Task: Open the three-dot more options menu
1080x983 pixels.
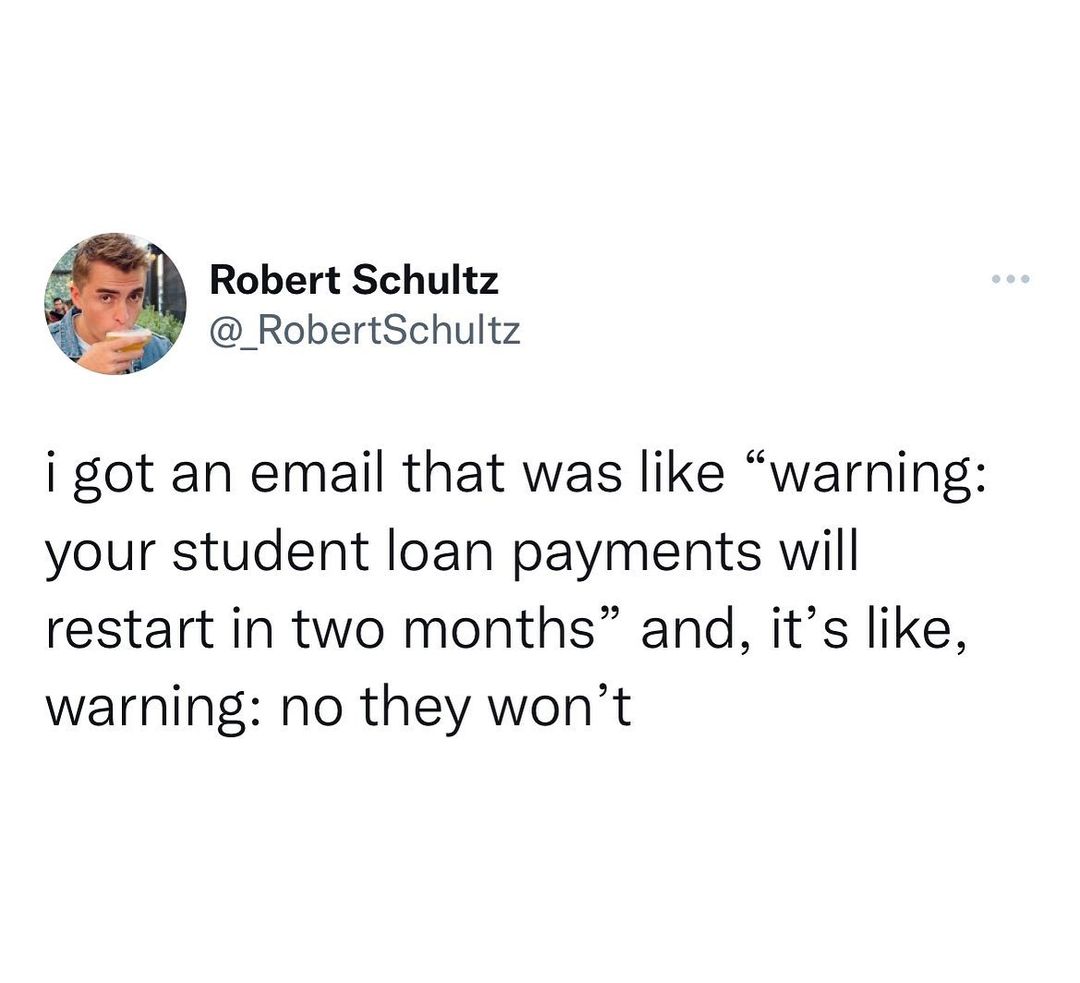Action: (x=1010, y=279)
